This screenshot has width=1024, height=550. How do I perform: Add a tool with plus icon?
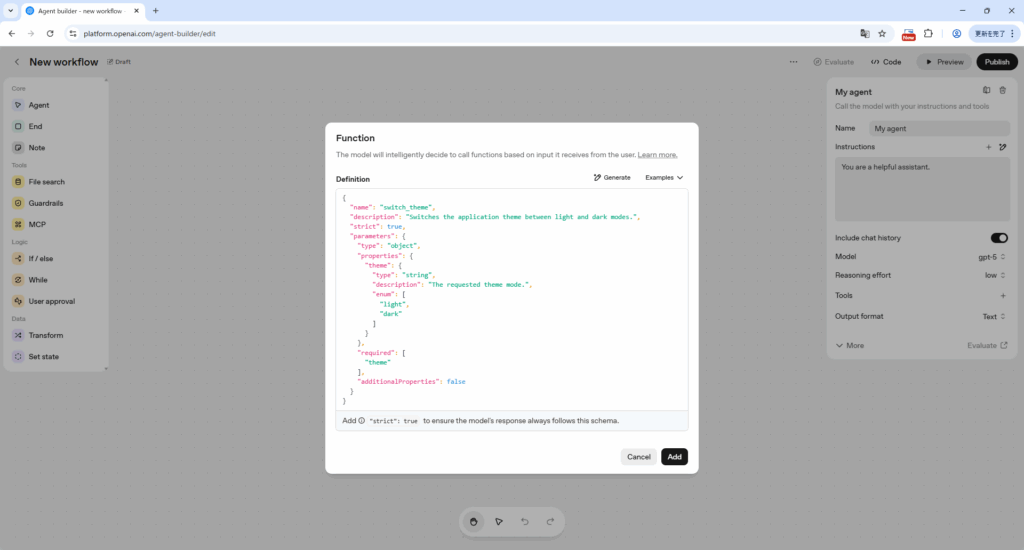[x=1002, y=296]
